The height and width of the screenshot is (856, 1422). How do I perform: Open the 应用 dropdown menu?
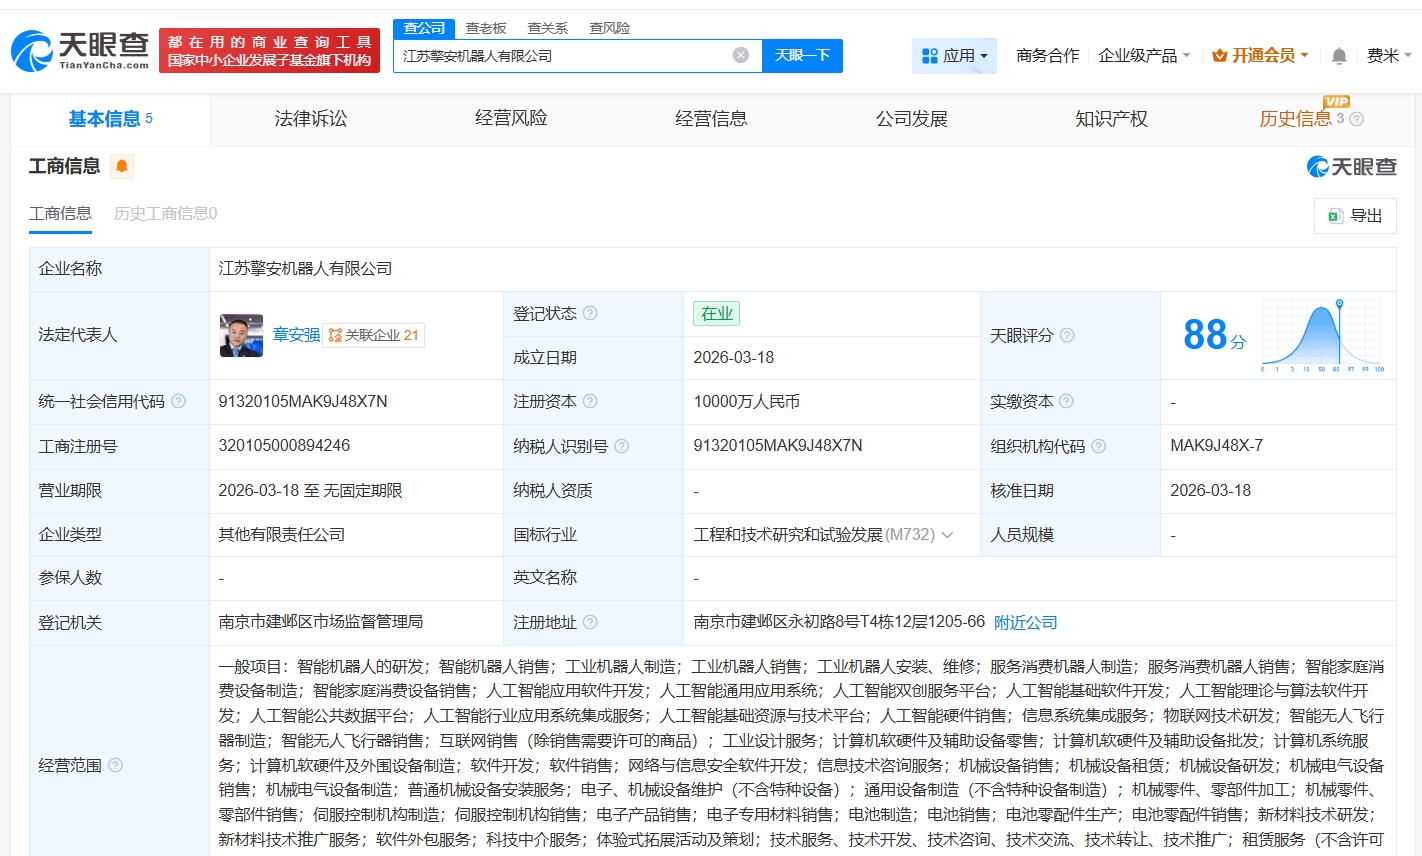pyautogui.click(x=954, y=56)
